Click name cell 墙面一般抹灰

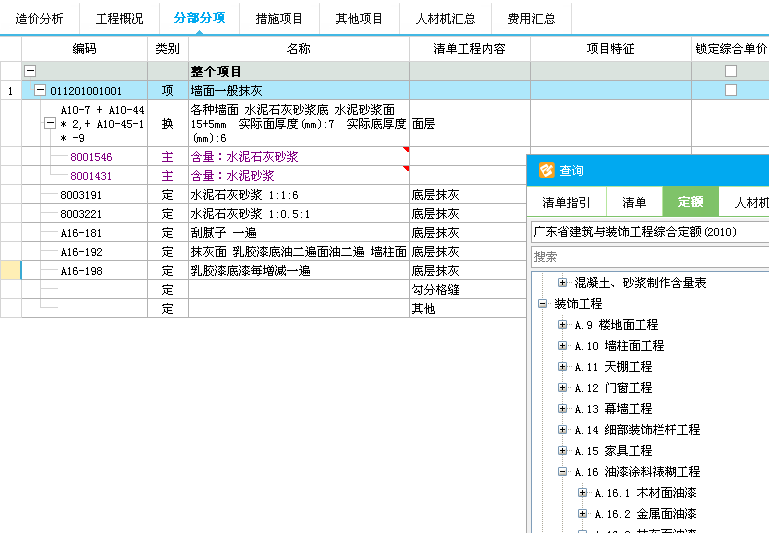(299, 91)
